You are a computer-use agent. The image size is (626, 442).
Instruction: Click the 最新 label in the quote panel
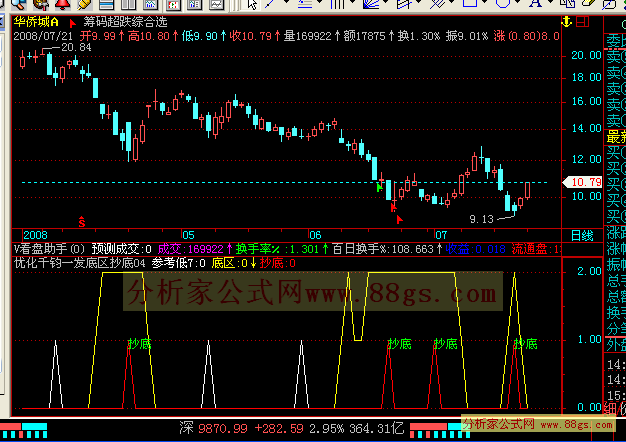coord(616,137)
